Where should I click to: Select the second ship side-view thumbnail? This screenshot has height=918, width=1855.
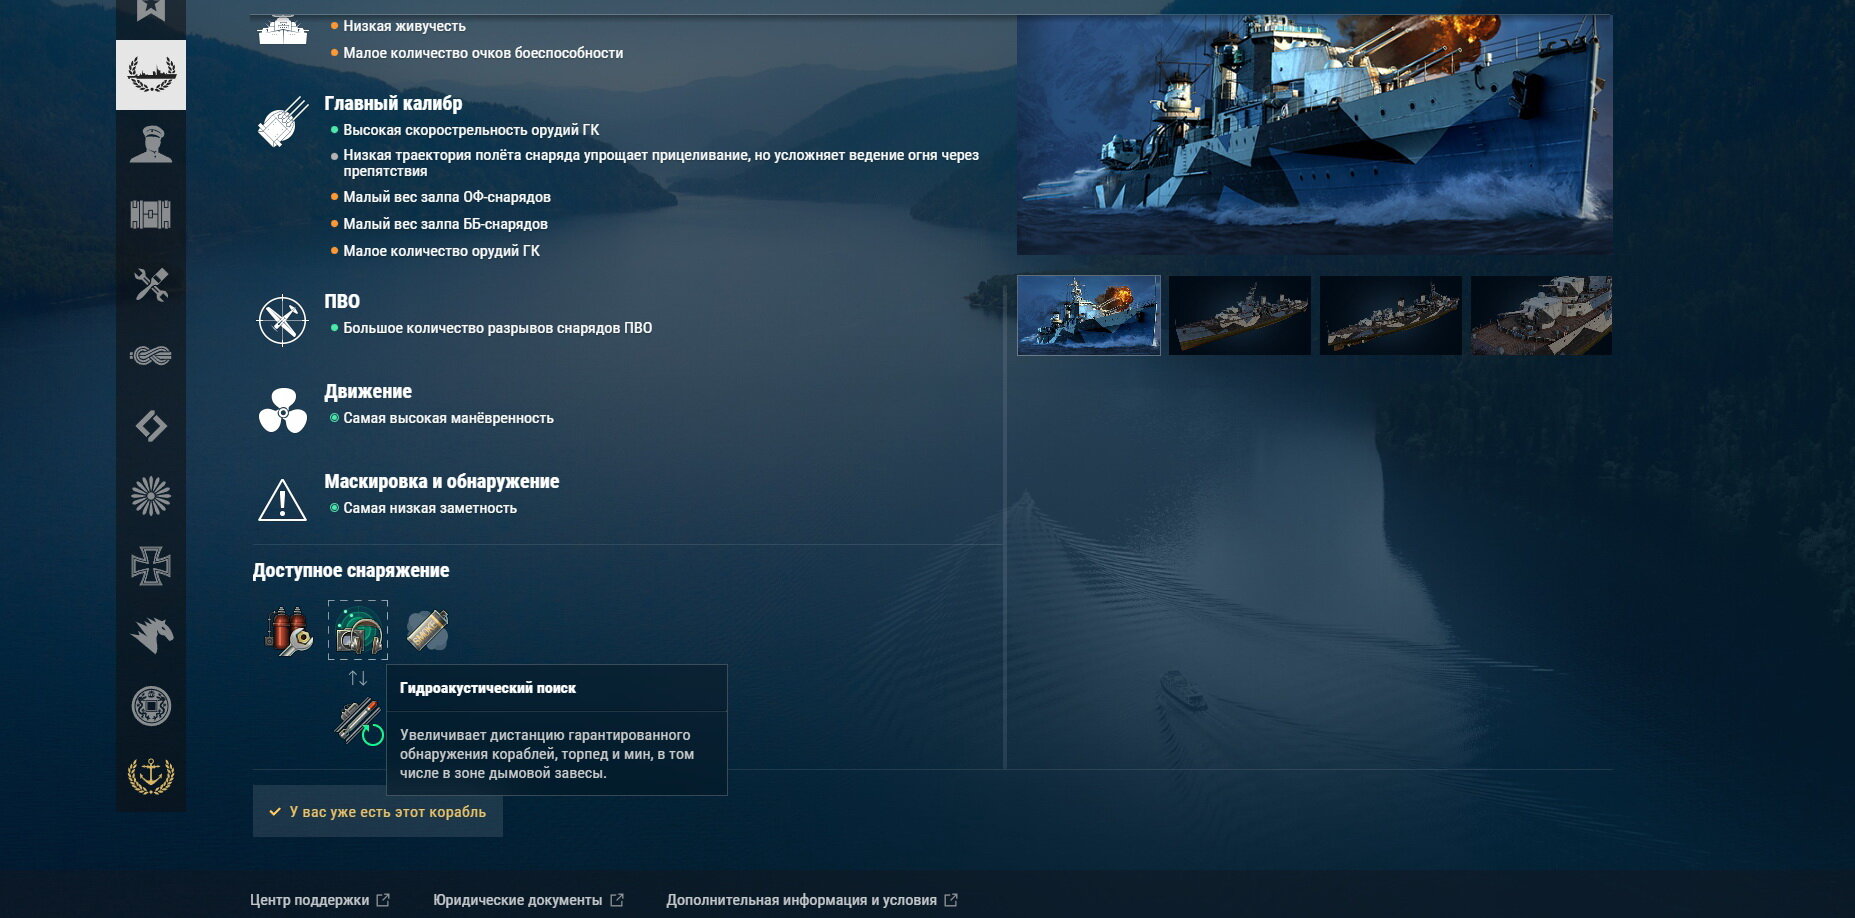(x=1240, y=315)
